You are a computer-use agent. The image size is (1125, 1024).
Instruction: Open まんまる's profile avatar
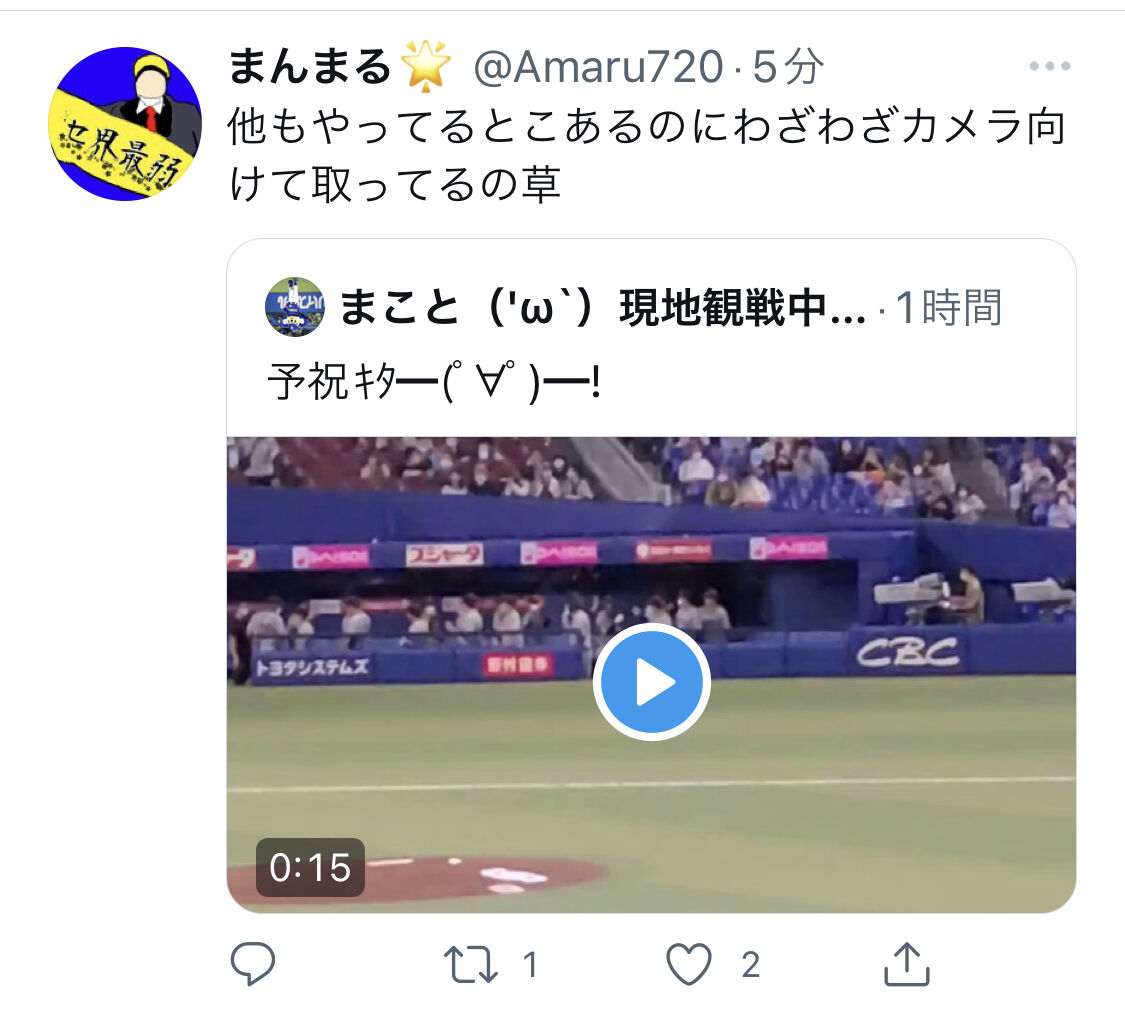click(x=125, y=123)
